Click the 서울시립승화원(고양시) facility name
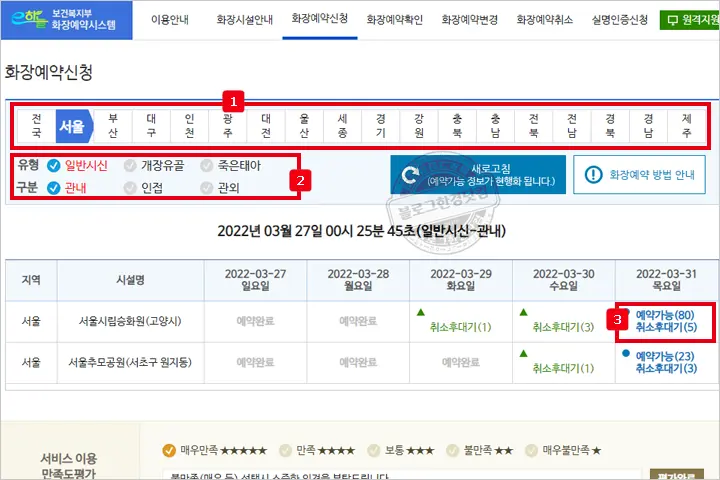 [130, 321]
